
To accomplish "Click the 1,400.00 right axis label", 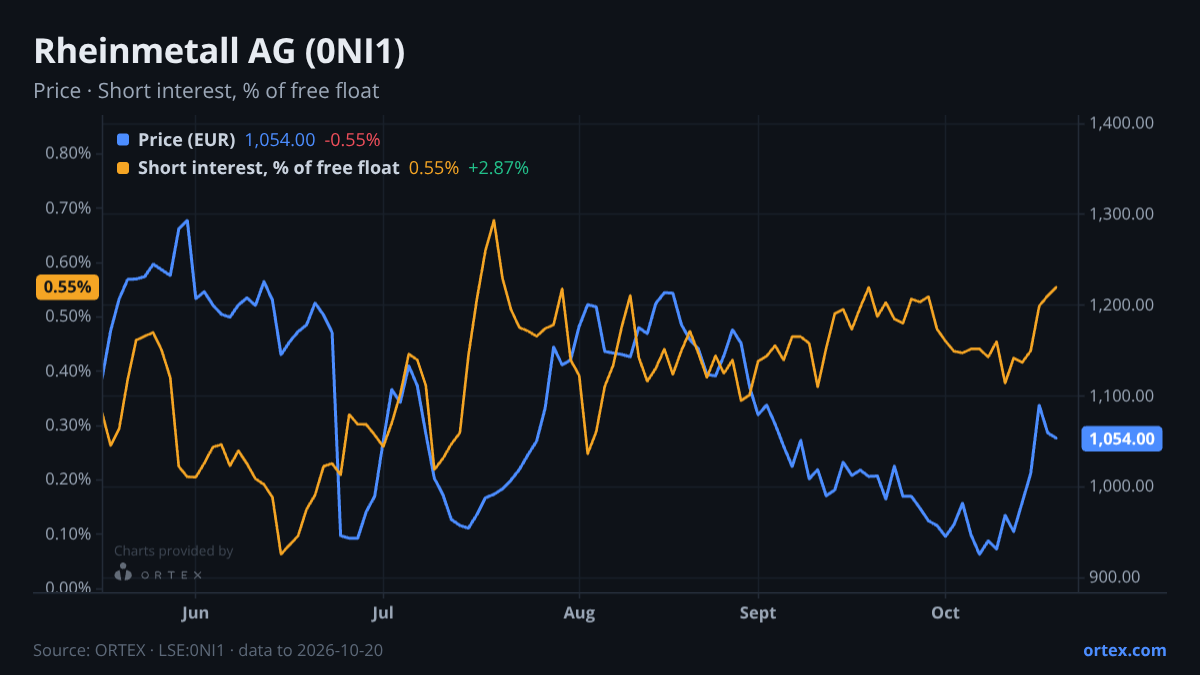I will (1122, 123).
